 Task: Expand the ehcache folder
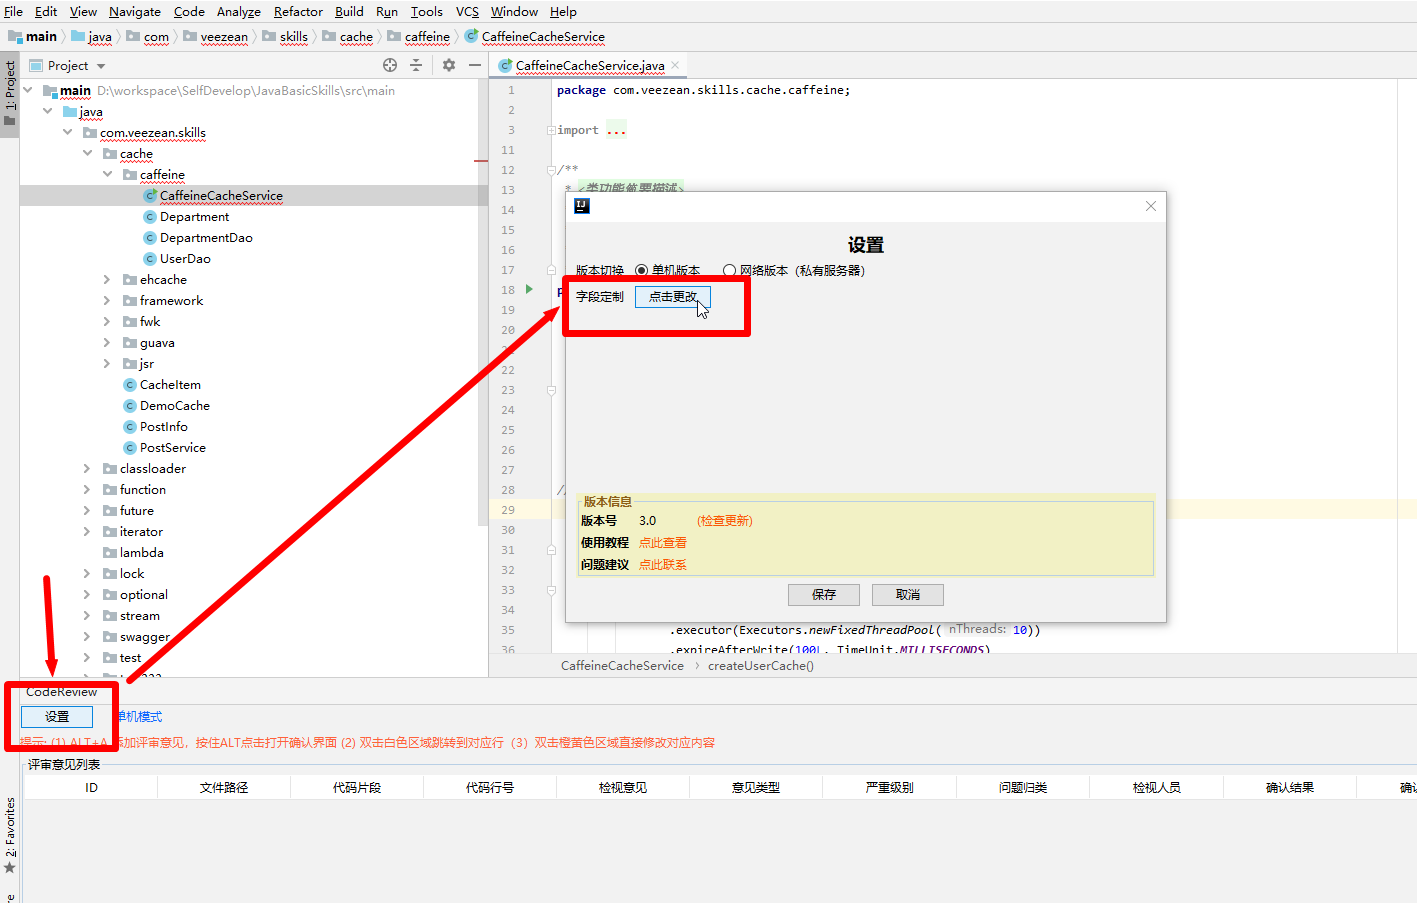point(107,280)
